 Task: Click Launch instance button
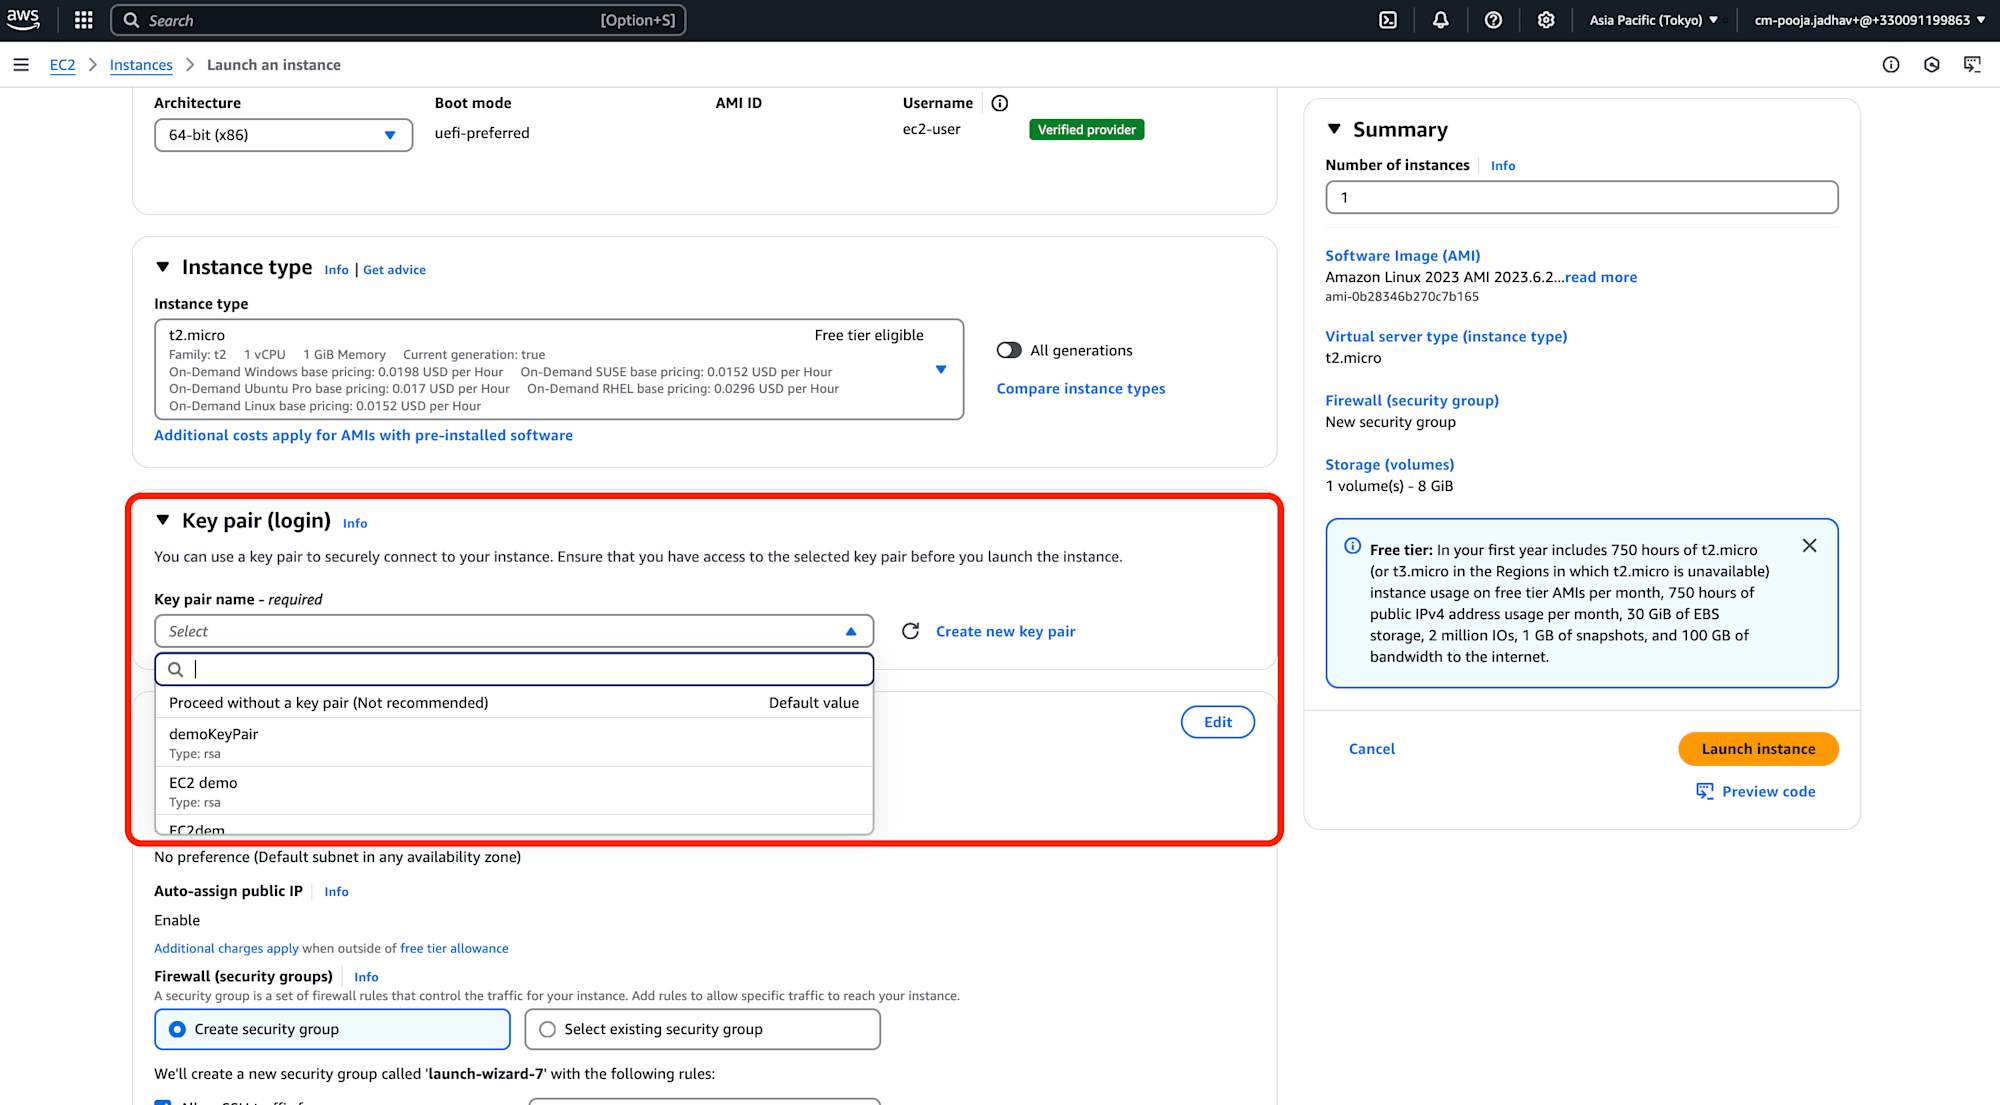click(x=1758, y=749)
